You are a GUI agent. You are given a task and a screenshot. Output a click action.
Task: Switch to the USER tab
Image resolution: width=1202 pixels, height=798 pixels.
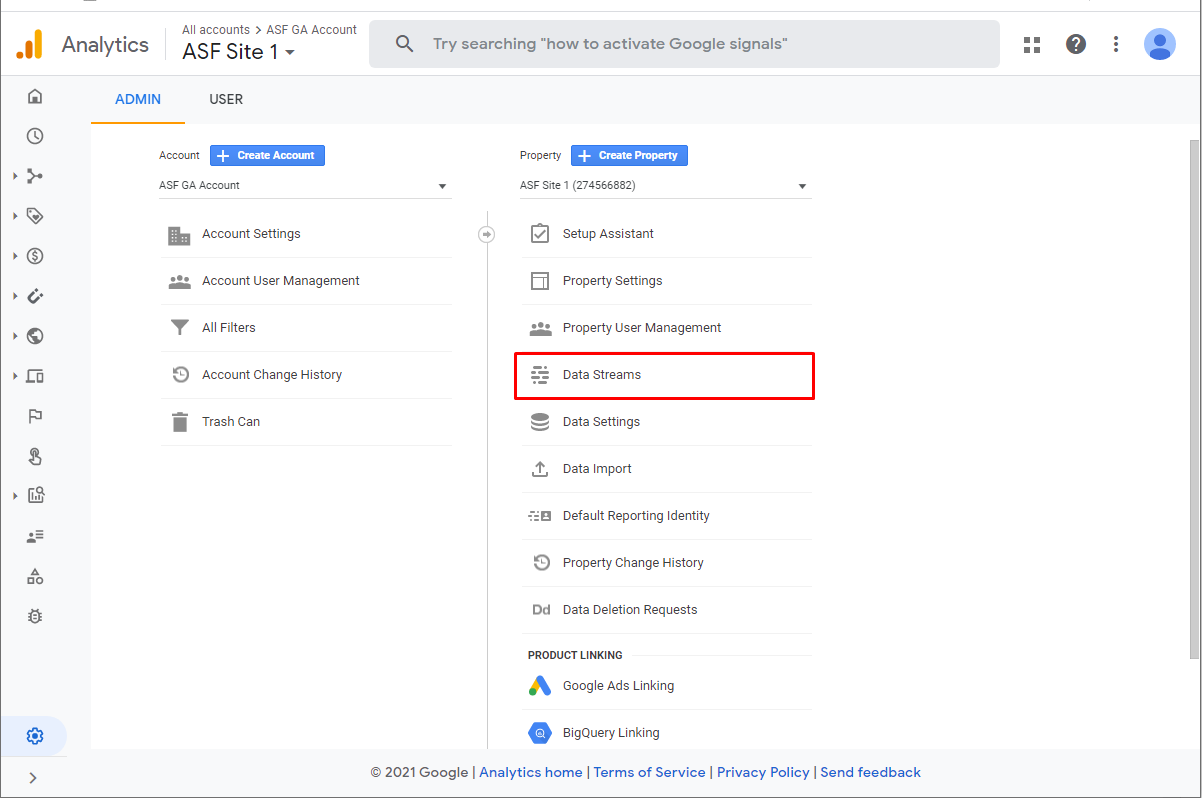click(x=226, y=99)
